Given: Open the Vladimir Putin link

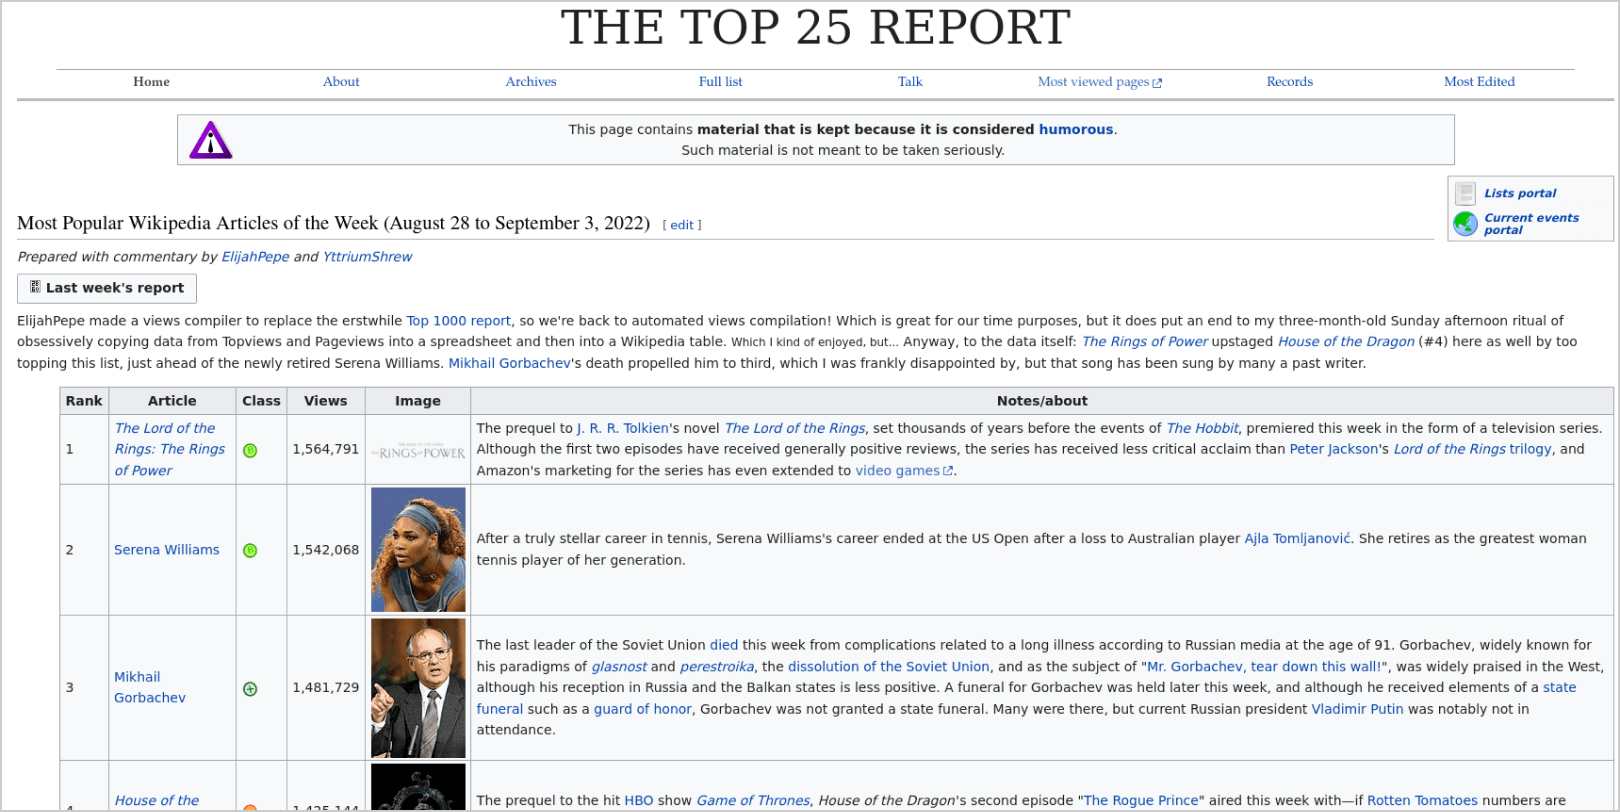Looking at the screenshot, I should click(x=1357, y=709).
